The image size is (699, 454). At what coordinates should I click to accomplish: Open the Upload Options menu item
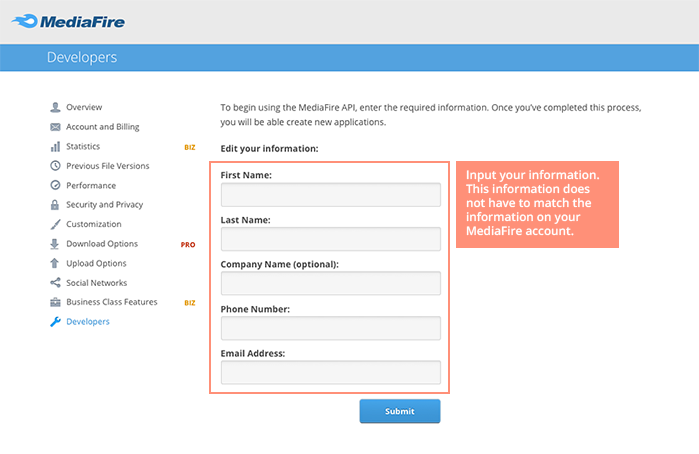(96, 263)
